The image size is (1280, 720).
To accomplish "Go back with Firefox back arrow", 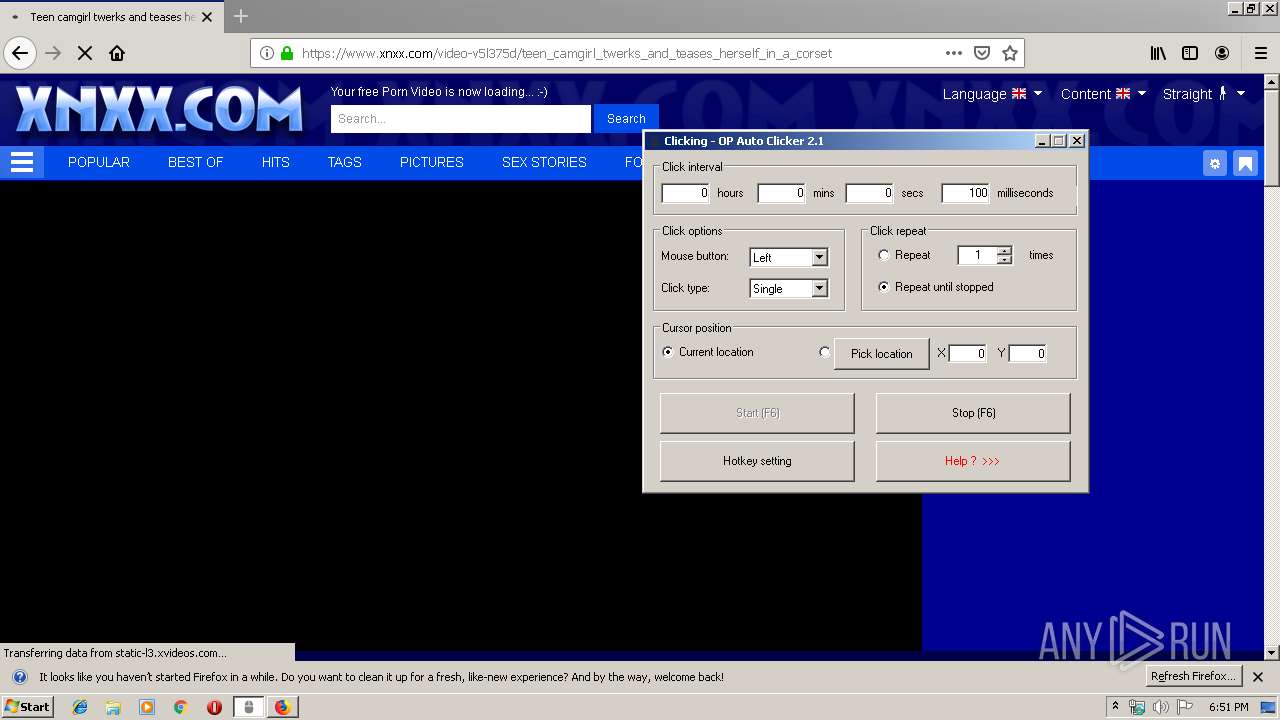I will (20, 53).
